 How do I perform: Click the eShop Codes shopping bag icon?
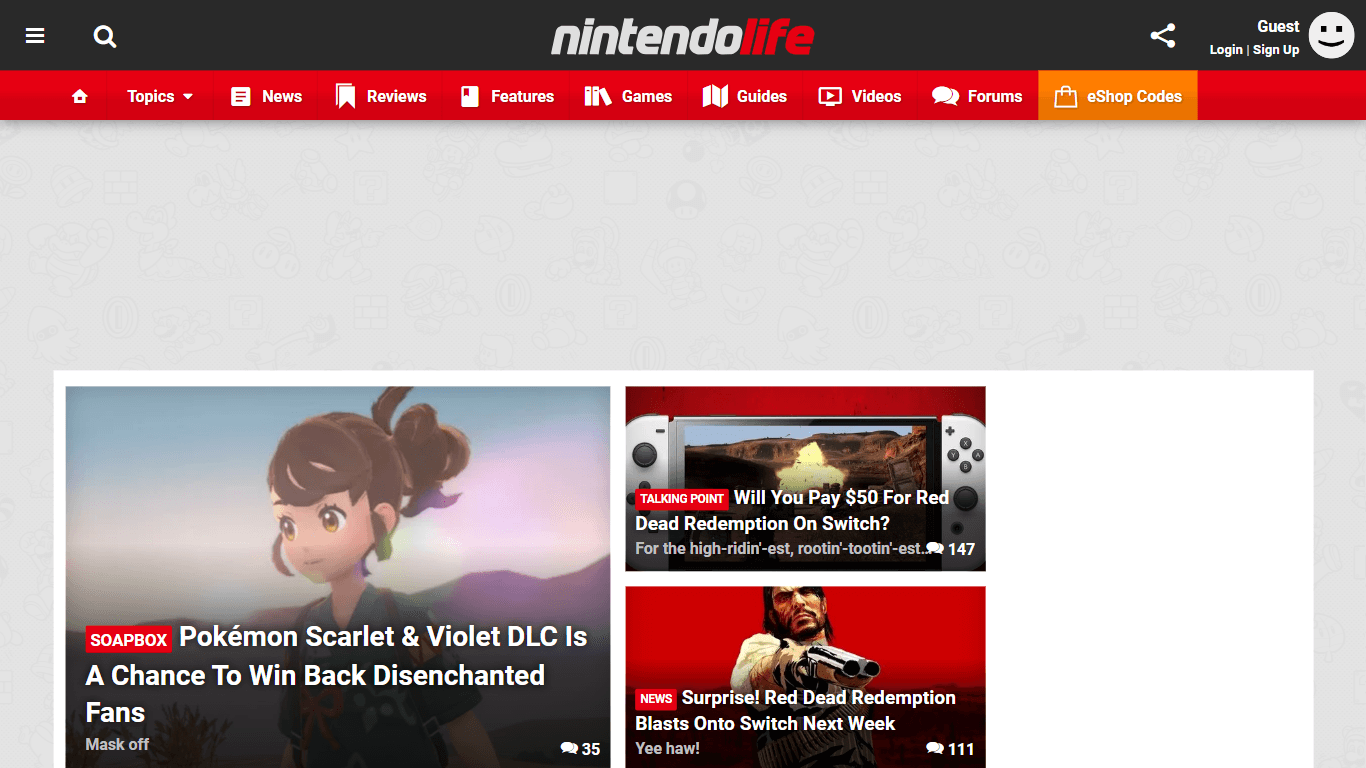(x=1065, y=96)
